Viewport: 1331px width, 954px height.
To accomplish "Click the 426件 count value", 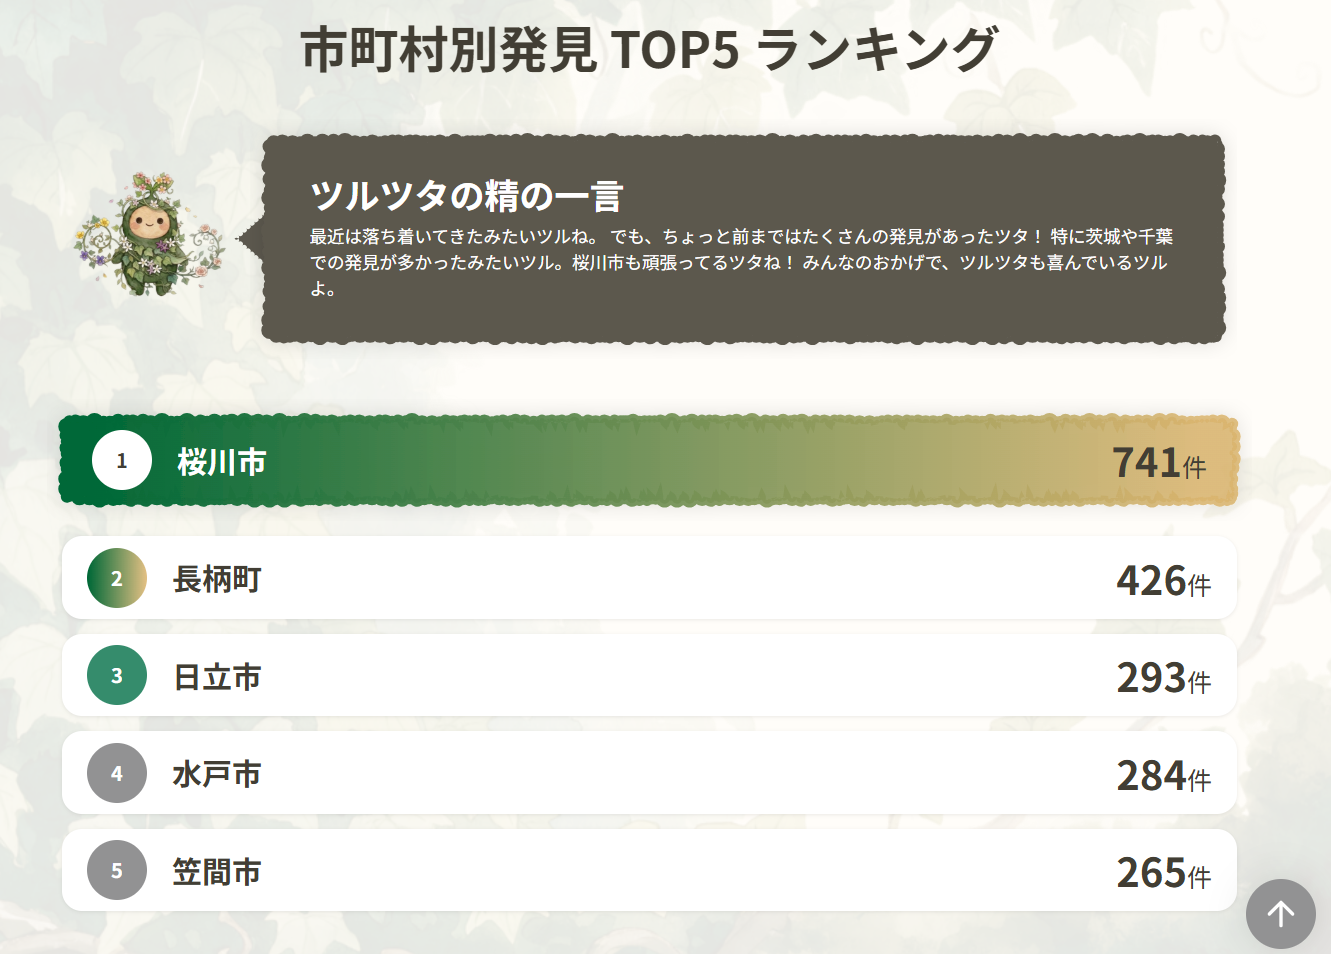I will click(1163, 581).
